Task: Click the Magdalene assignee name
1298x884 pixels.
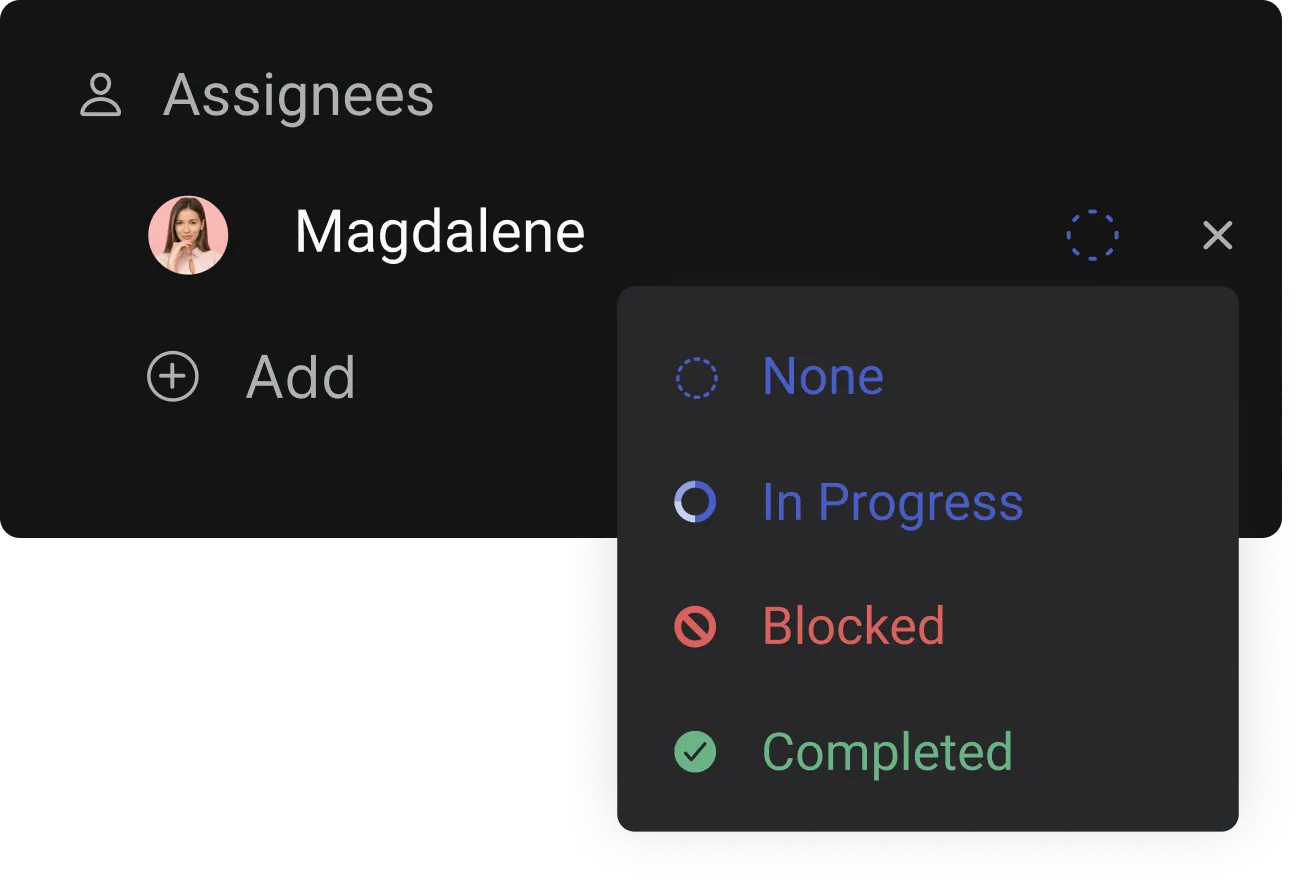Action: click(439, 233)
